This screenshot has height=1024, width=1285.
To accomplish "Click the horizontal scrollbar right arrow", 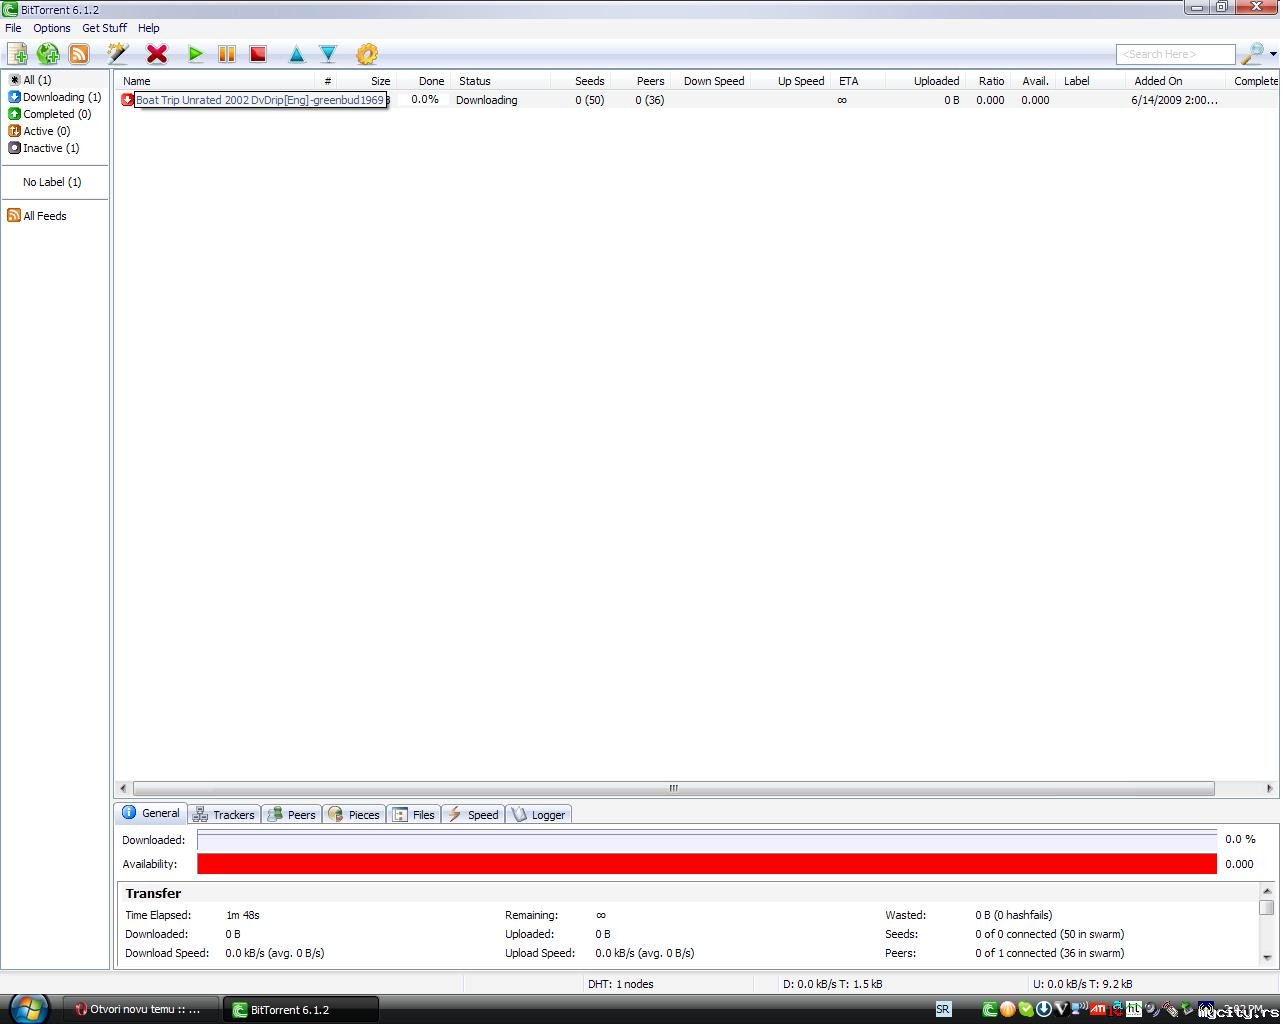I will tap(1270, 788).
